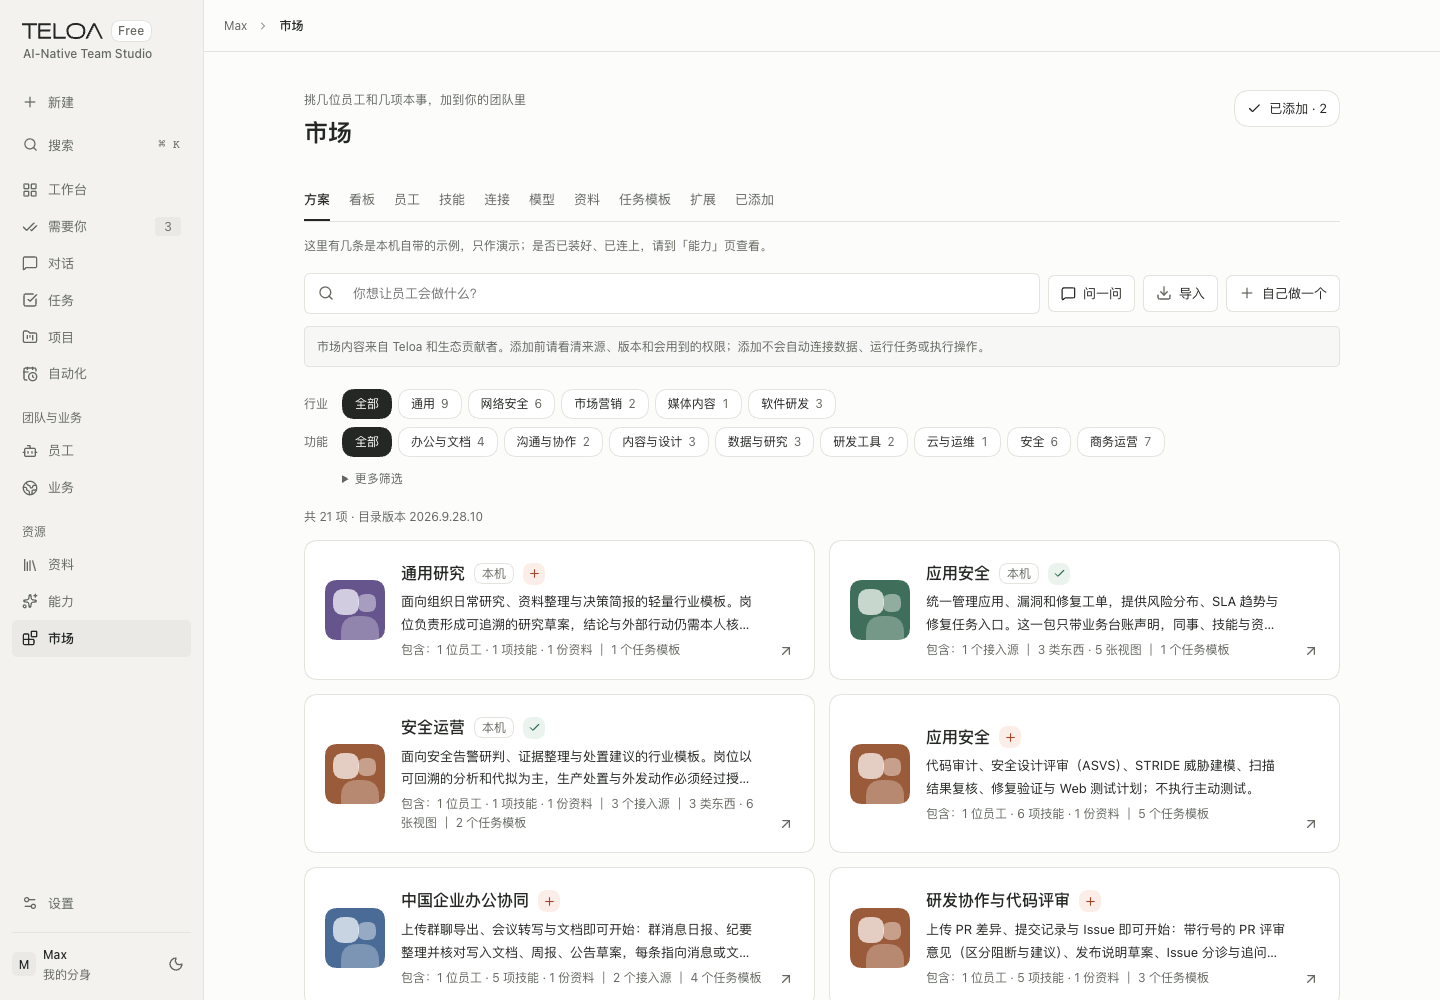Focus the 你想让员工会做什么 search field
This screenshot has width=1440, height=1000.
(672, 294)
